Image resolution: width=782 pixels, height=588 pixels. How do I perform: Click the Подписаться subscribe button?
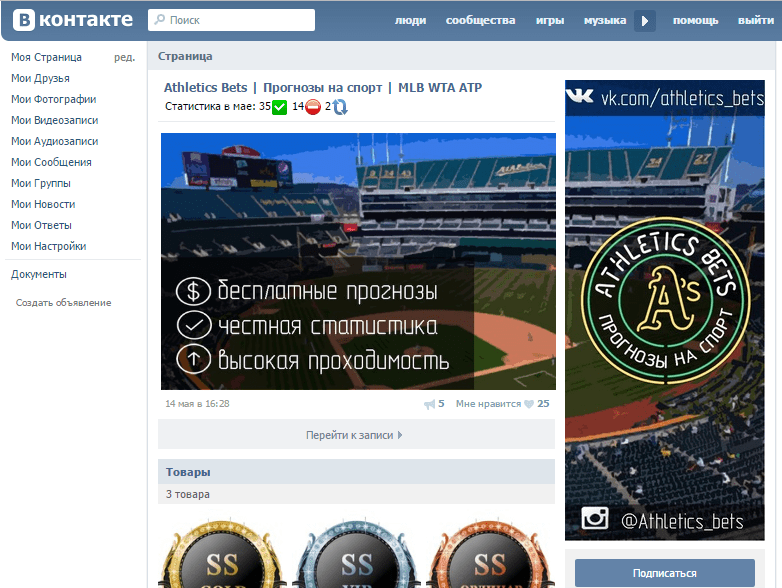click(665, 573)
